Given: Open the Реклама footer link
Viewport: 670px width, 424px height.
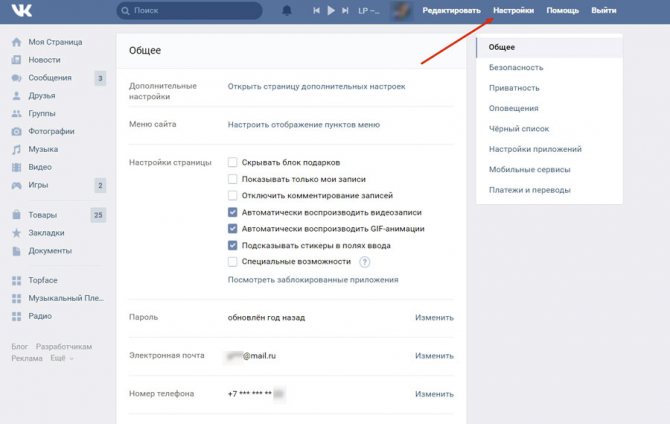Looking at the screenshot, I should click(x=27, y=358).
